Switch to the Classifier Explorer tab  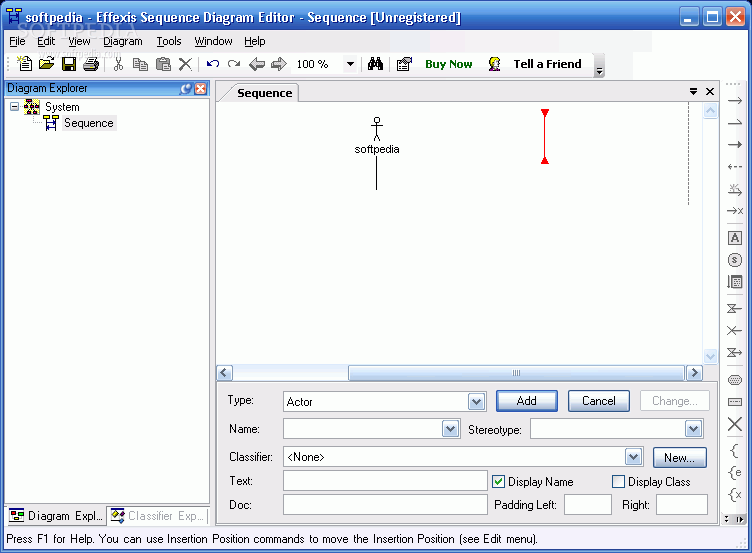[157, 516]
